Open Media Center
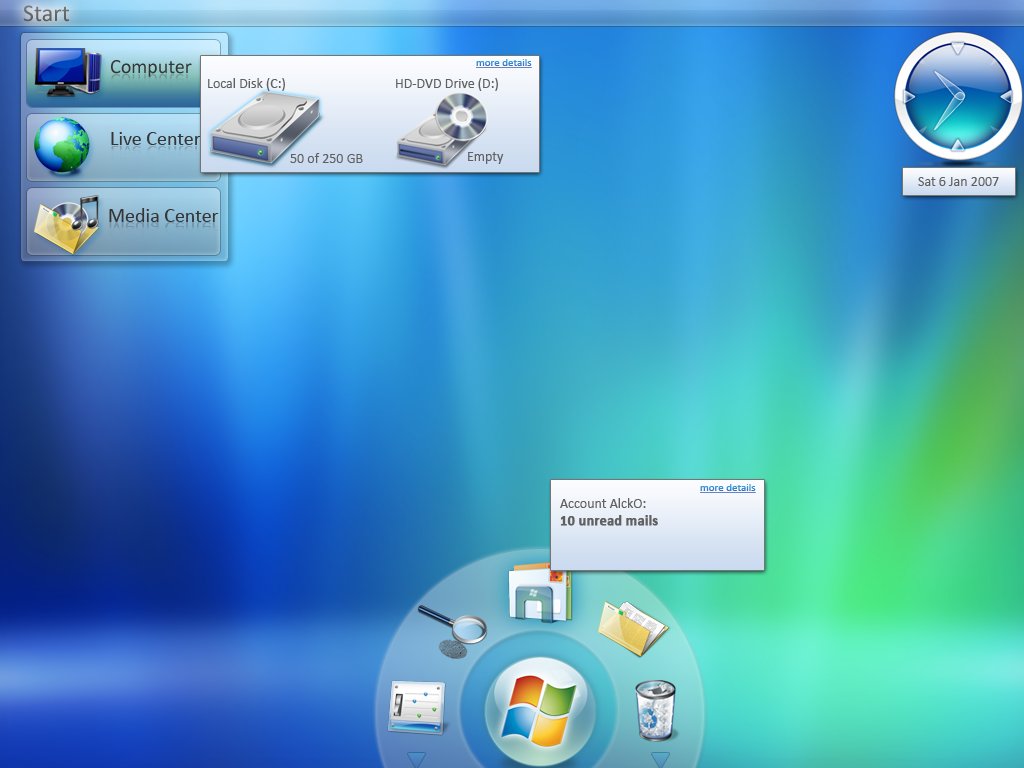1024x768 pixels. (120, 216)
